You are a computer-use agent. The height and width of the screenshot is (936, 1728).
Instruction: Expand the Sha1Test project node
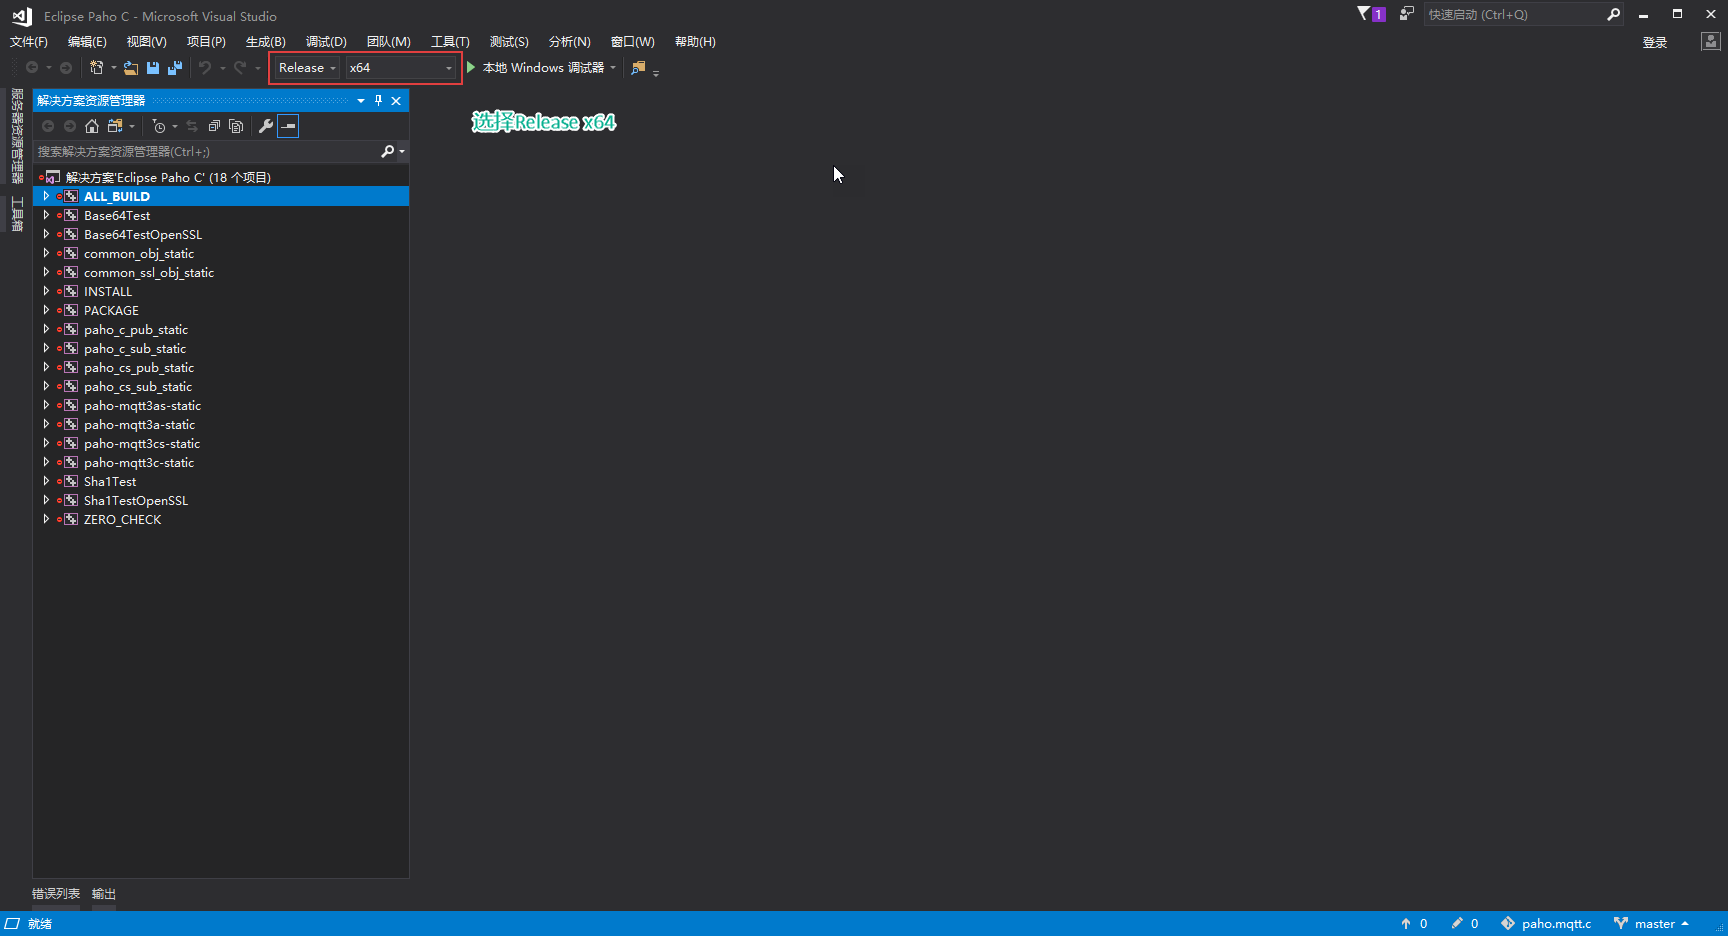click(x=46, y=481)
